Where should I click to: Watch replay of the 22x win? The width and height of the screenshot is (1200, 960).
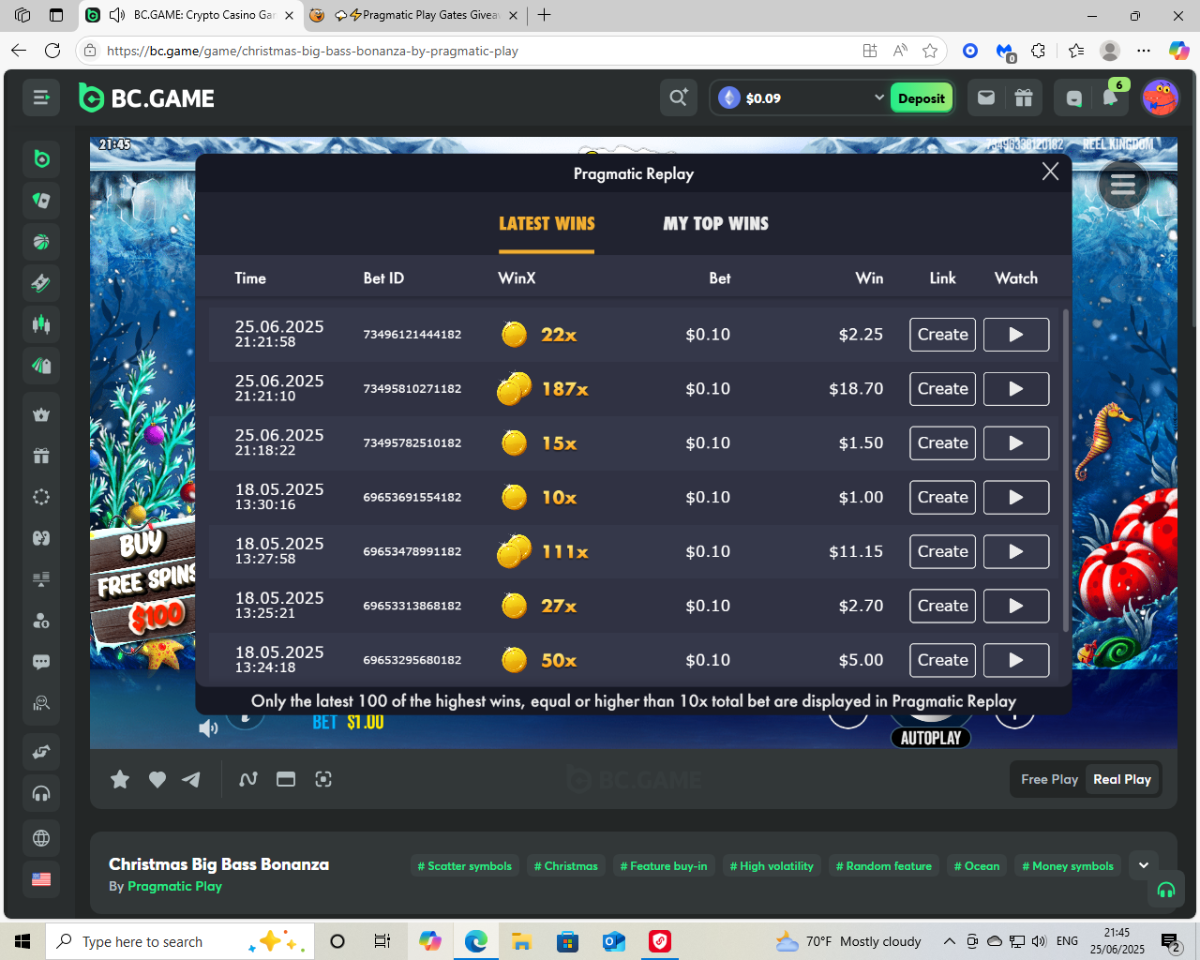1016,334
